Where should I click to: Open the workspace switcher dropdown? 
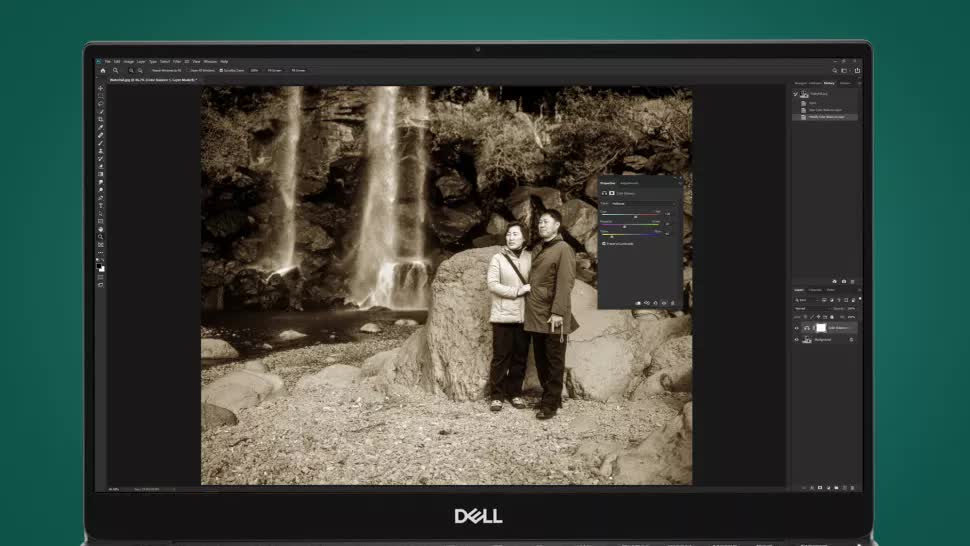[846, 70]
